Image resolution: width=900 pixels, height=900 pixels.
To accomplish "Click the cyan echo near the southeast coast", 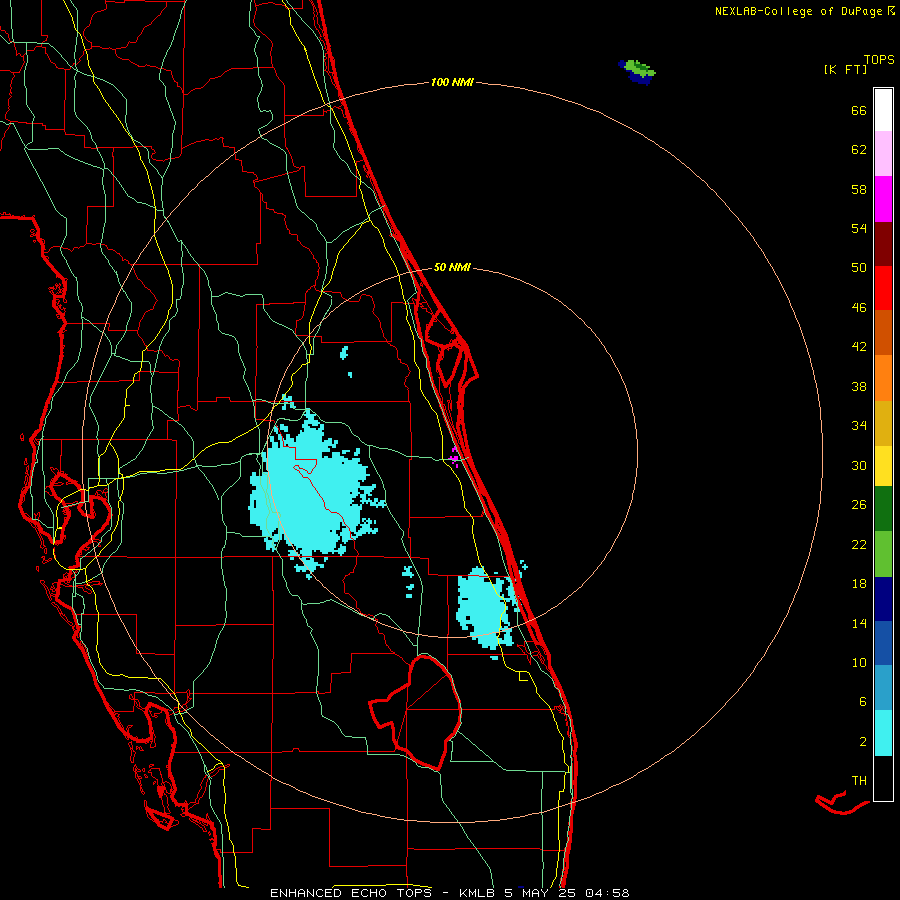I will click(x=487, y=608).
